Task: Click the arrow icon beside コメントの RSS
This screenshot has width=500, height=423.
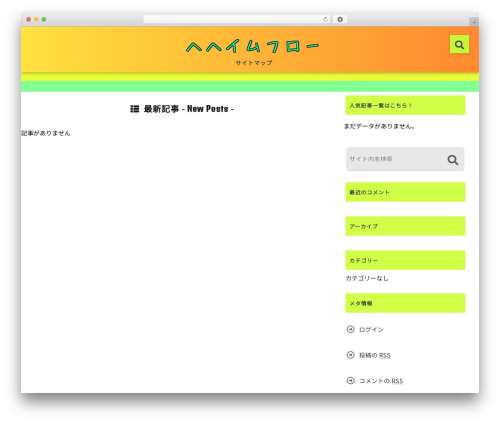Action: point(350,380)
